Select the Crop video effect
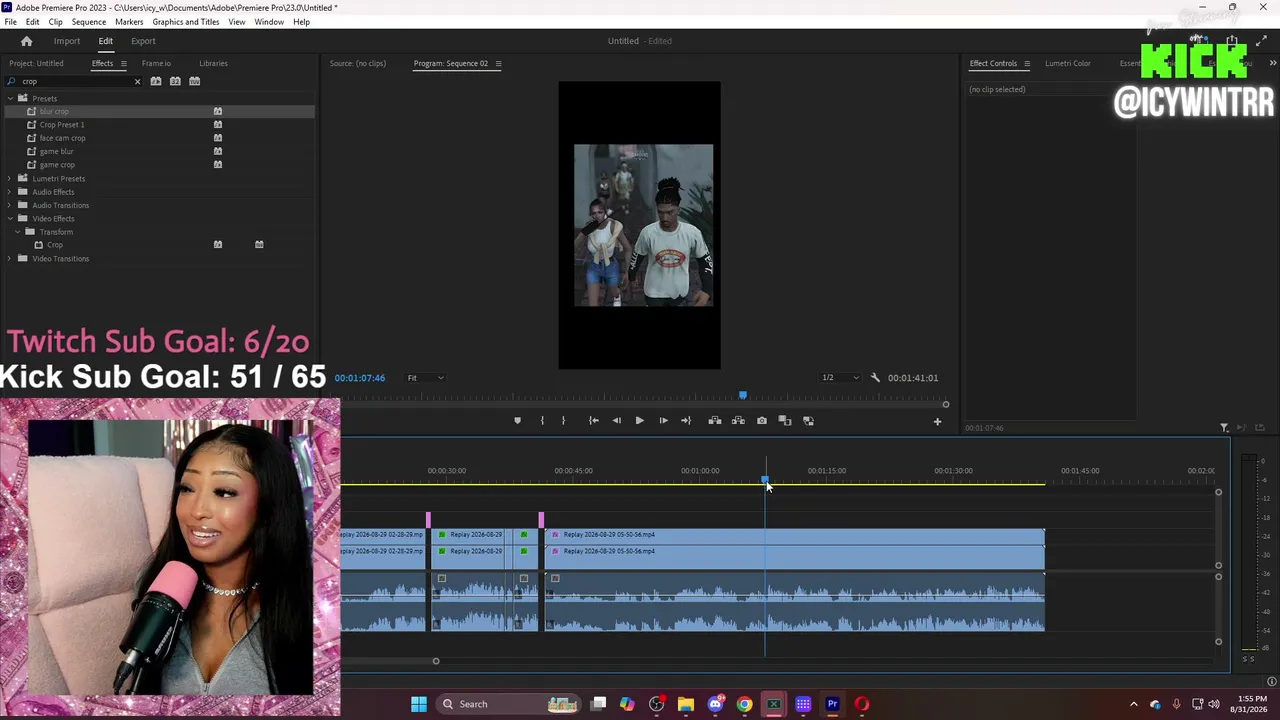The height and width of the screenshot is (720, 1280). (54, 245)
